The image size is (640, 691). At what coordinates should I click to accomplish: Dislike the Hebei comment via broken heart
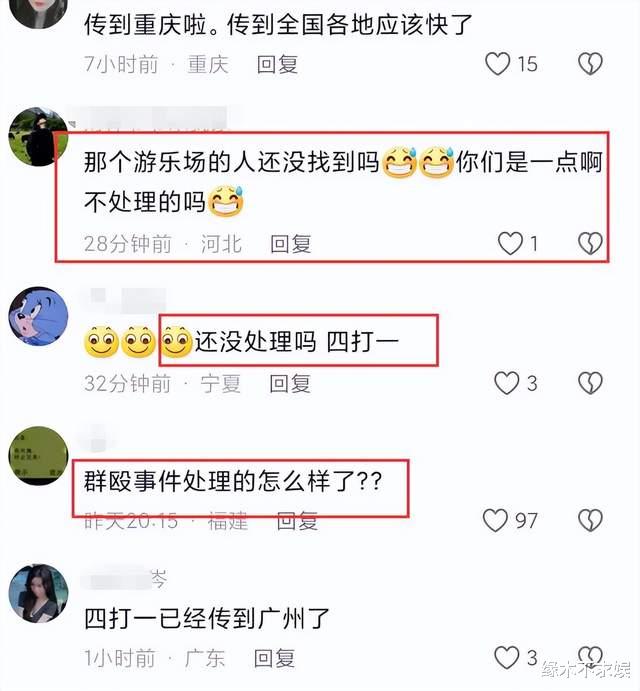(590, 244)
